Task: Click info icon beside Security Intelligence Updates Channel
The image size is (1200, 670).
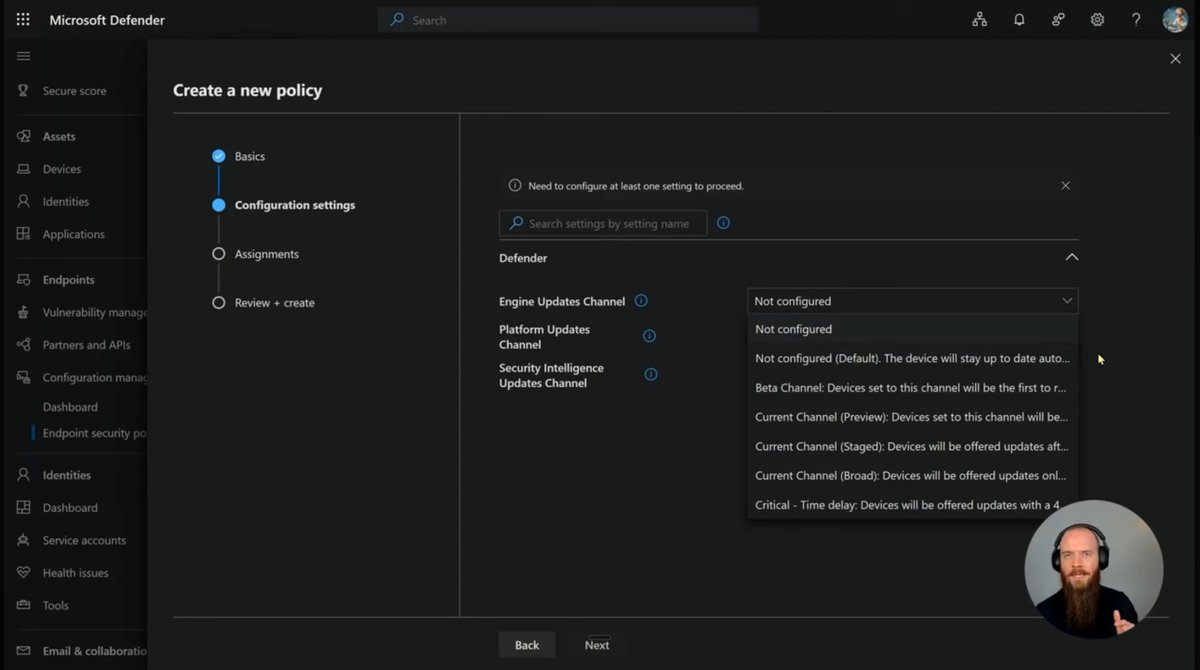Action: 651,375
